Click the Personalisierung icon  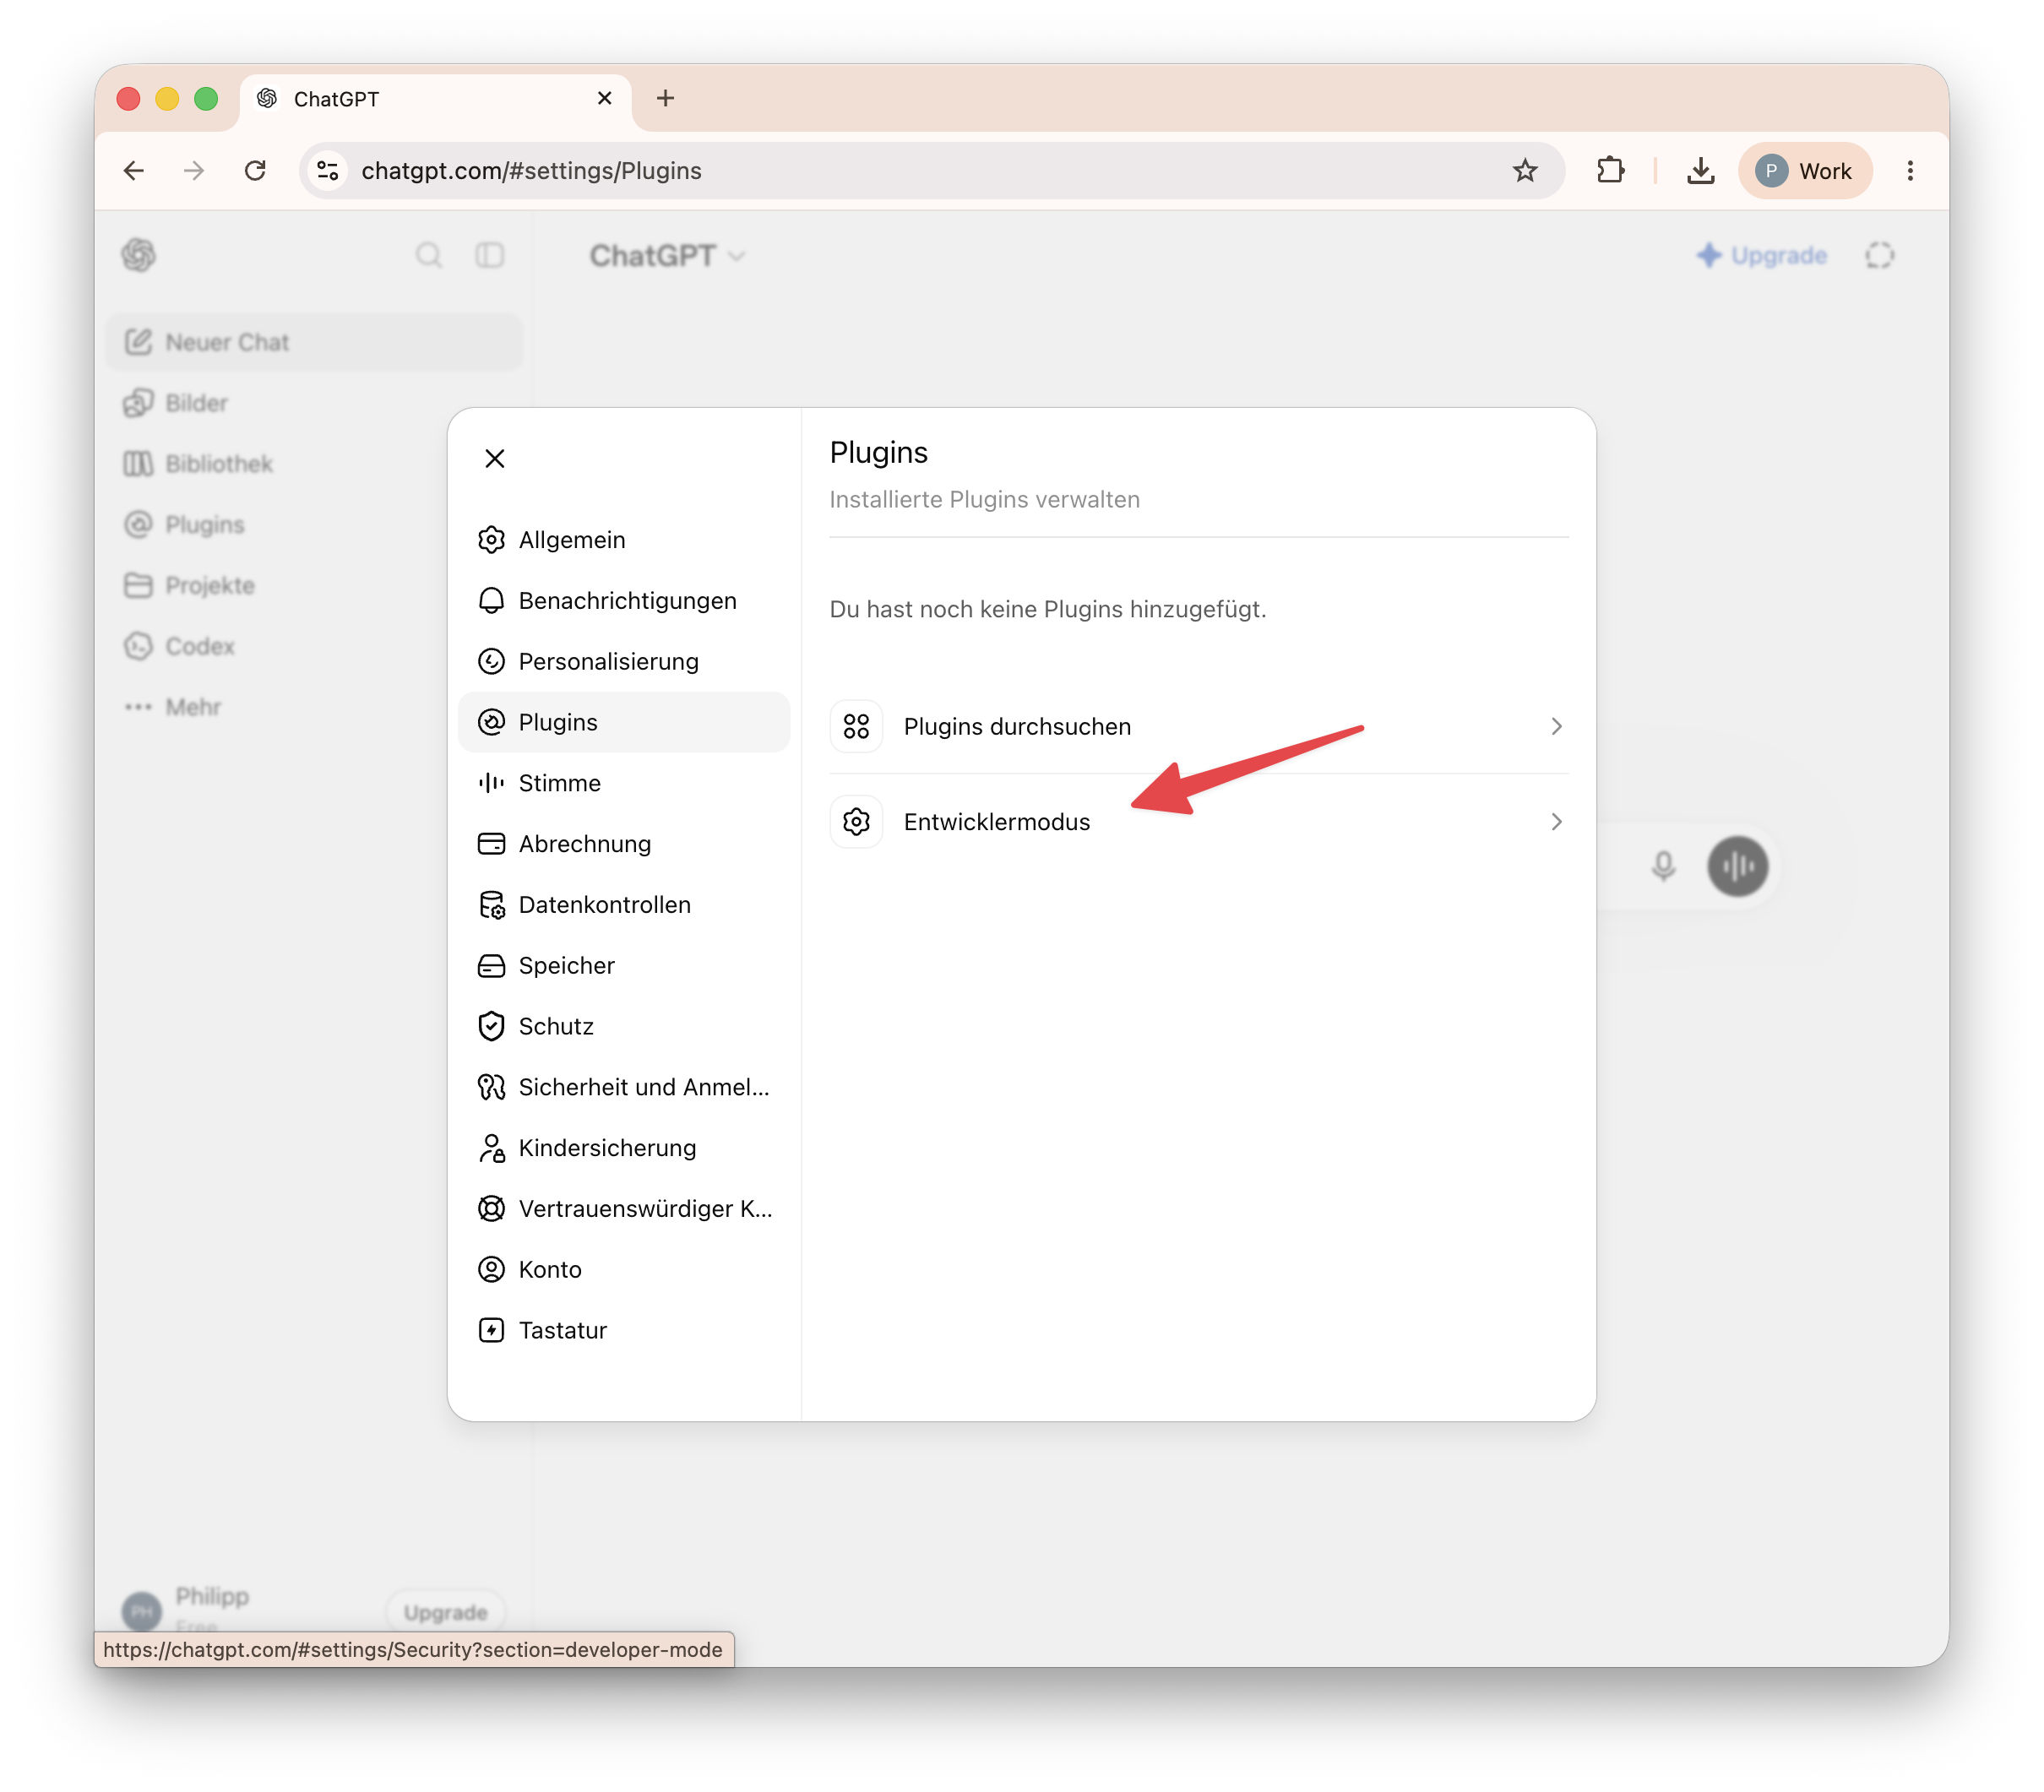coord(491,661)
